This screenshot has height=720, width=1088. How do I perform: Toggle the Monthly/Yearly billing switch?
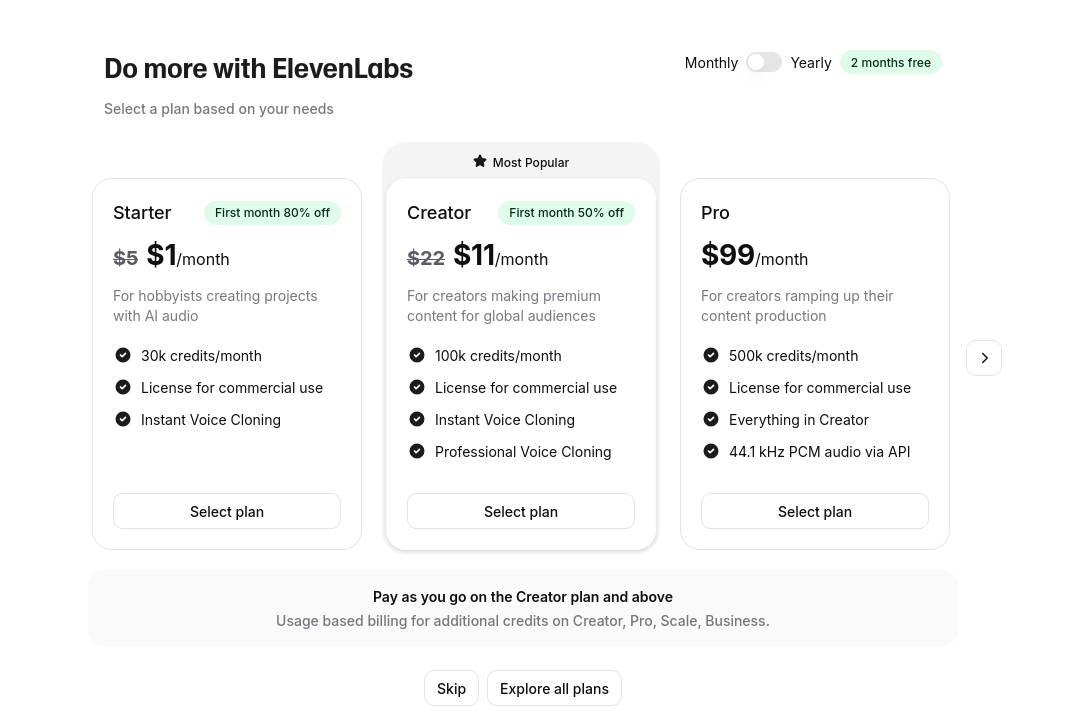click(764, 62)
